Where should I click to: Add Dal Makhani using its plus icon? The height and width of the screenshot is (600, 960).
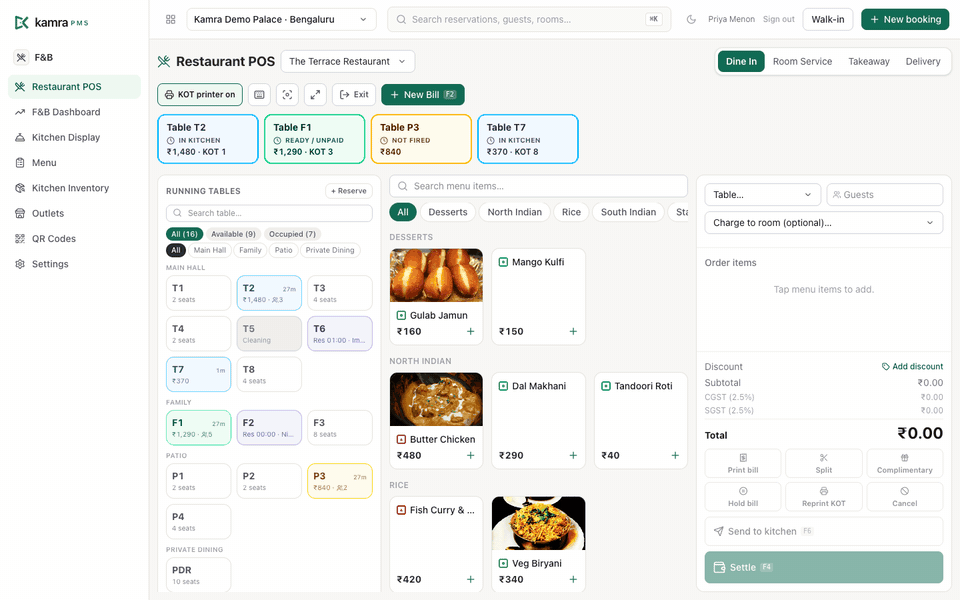pyautogui.click(x=573, y=456)
